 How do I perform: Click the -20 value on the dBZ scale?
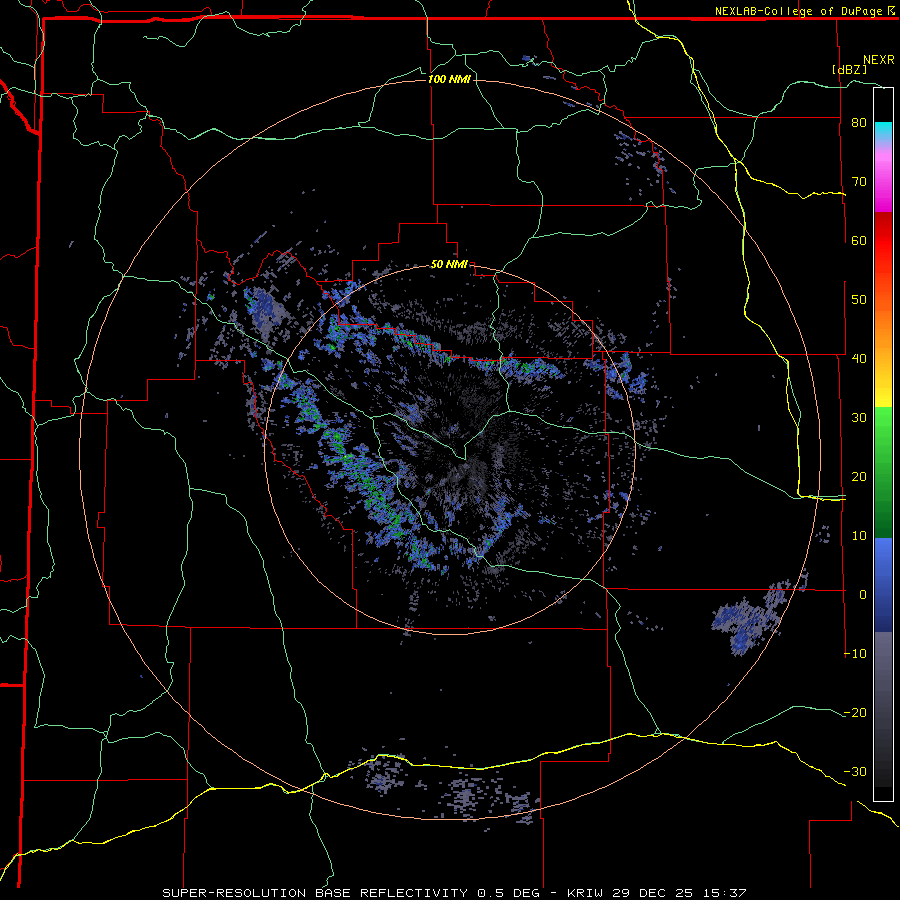(855, 713)
